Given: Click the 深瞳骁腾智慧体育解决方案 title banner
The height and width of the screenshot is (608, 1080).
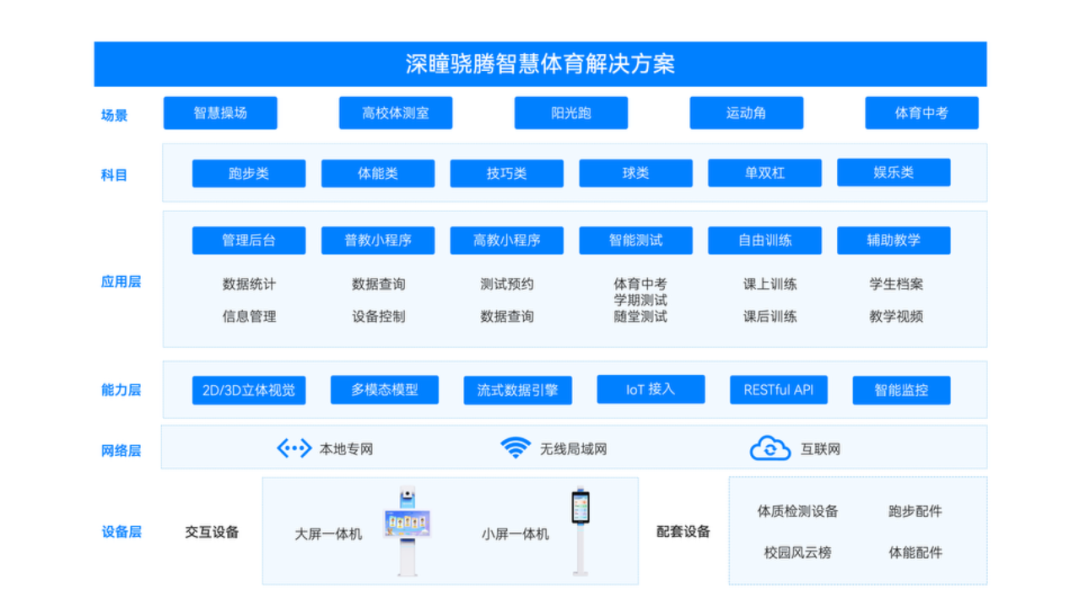Looking at the screenshot, I should coord(540,64).
